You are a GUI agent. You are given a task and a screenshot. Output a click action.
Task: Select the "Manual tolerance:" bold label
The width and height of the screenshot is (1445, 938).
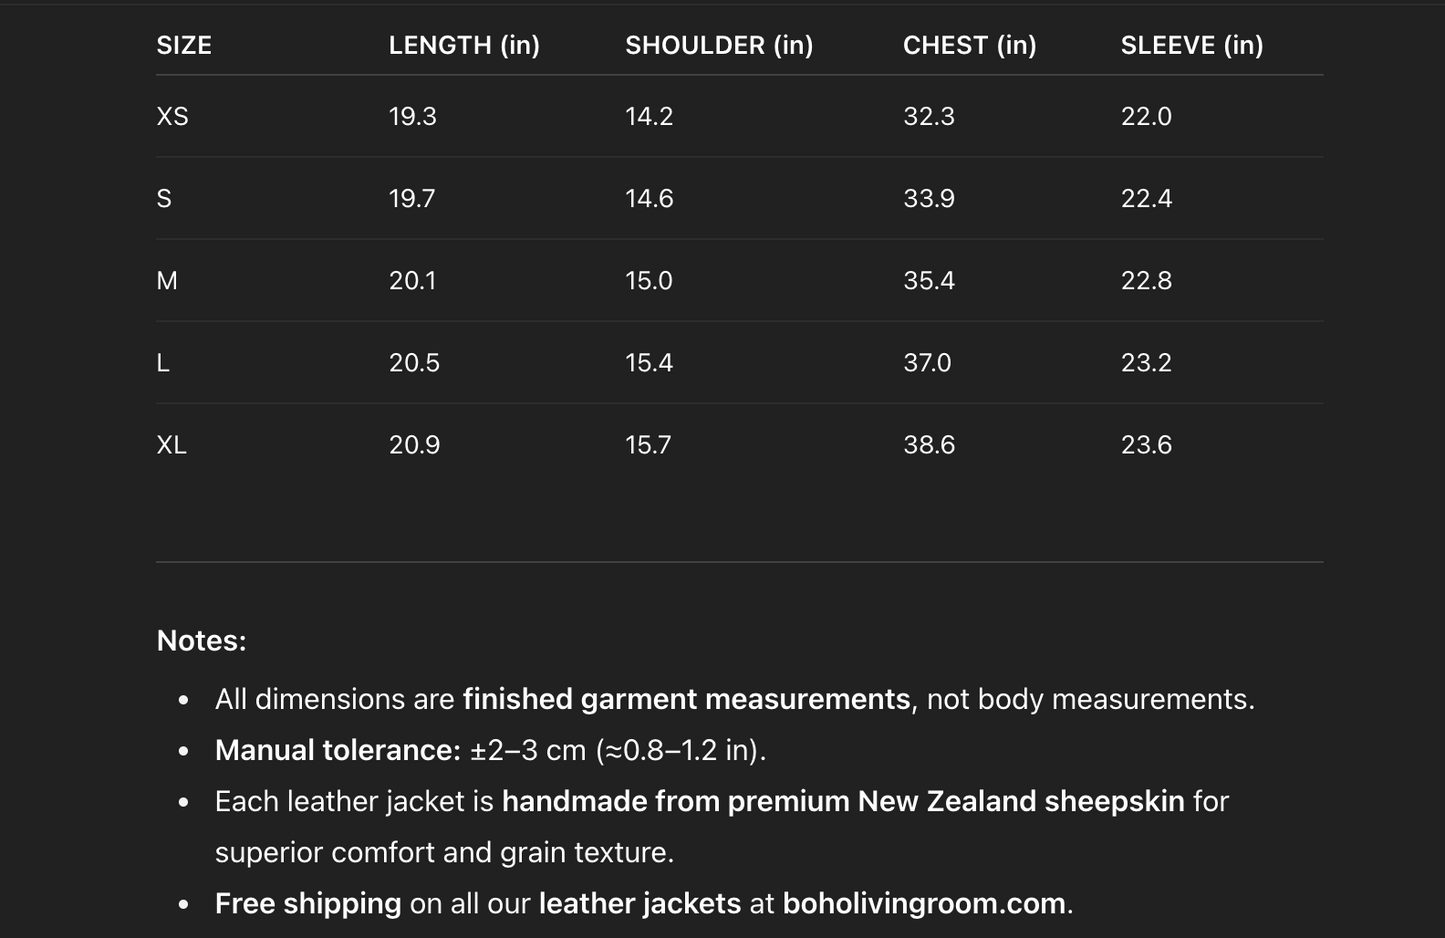tap(337, 750)
